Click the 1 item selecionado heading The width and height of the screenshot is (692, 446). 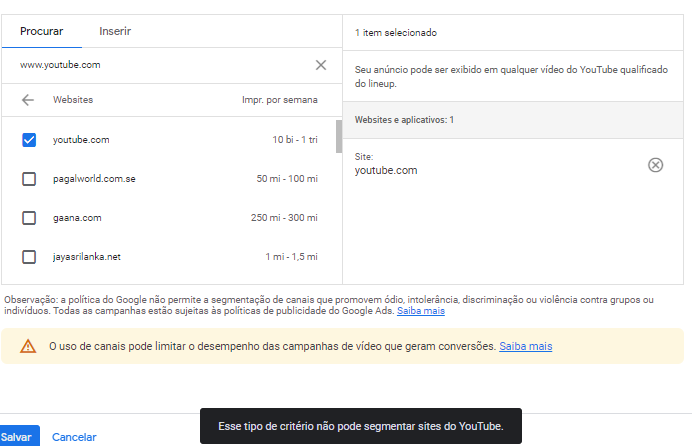(396, 33)
